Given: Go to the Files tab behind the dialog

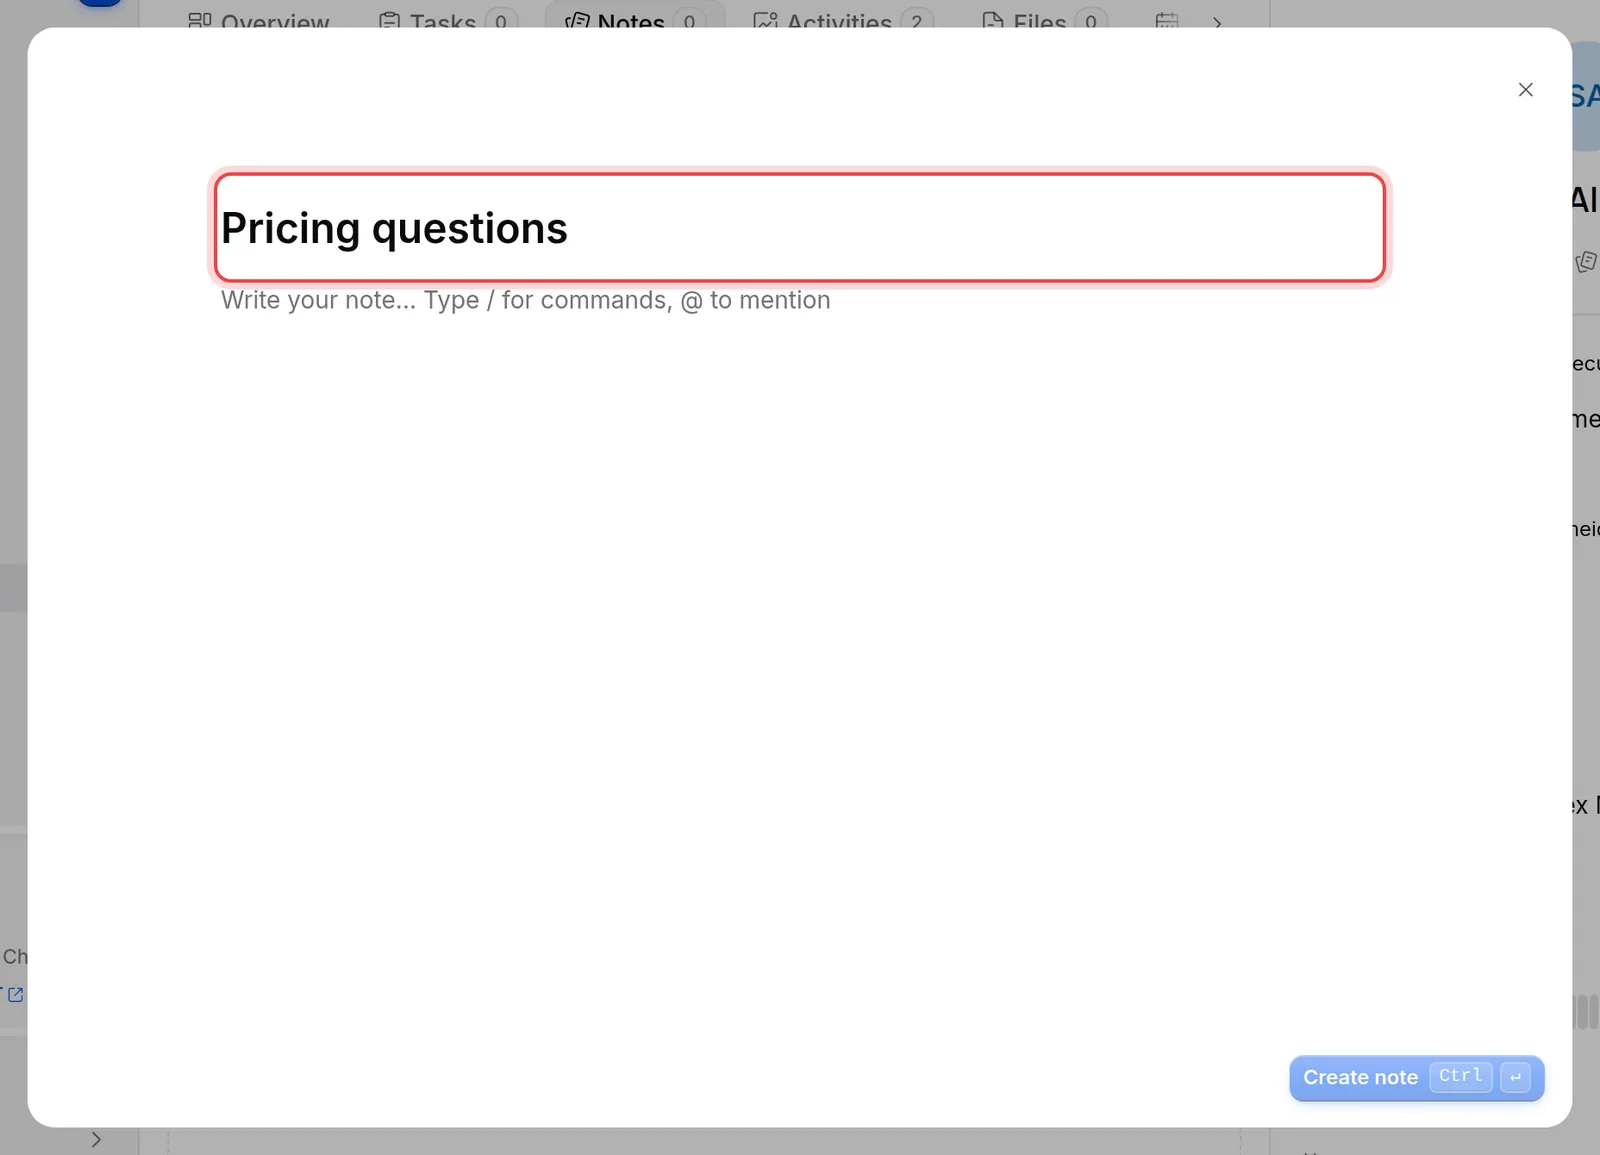Looking at the screenshot, I should click(x=1045, y=19).
